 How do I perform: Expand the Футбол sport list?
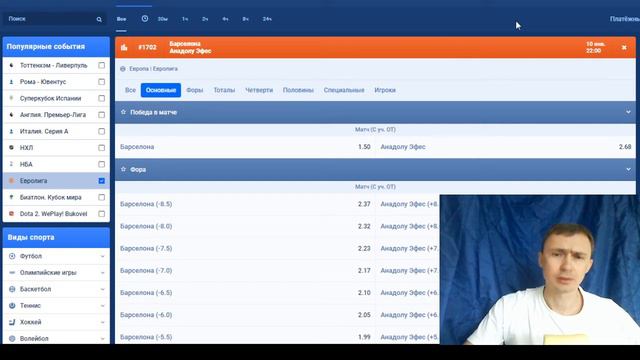click(x=102, y=256)
